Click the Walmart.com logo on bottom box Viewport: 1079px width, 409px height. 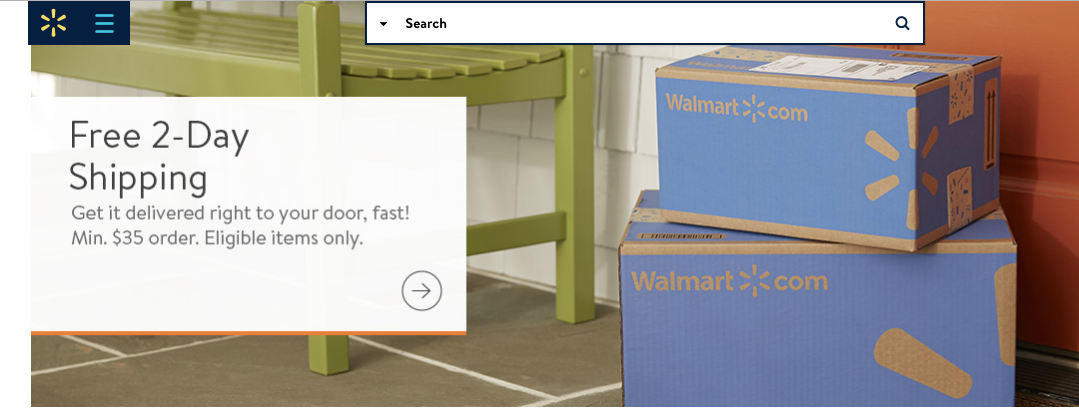coord(729,281)
